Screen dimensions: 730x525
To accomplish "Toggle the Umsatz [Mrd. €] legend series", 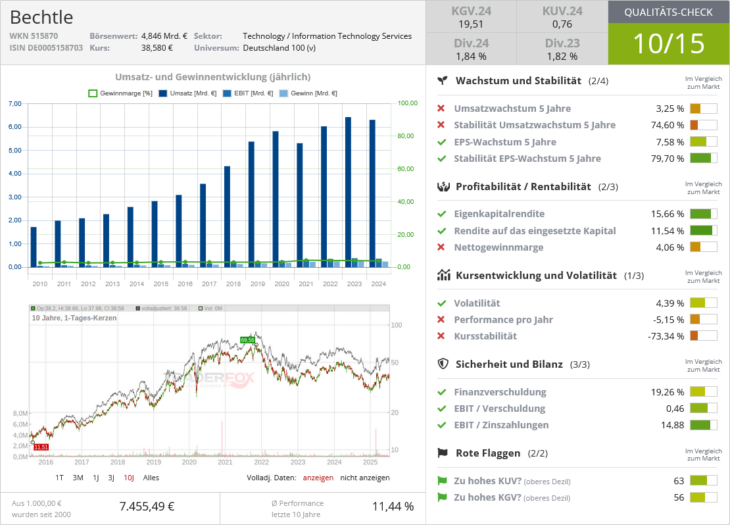I will [188, 93].
